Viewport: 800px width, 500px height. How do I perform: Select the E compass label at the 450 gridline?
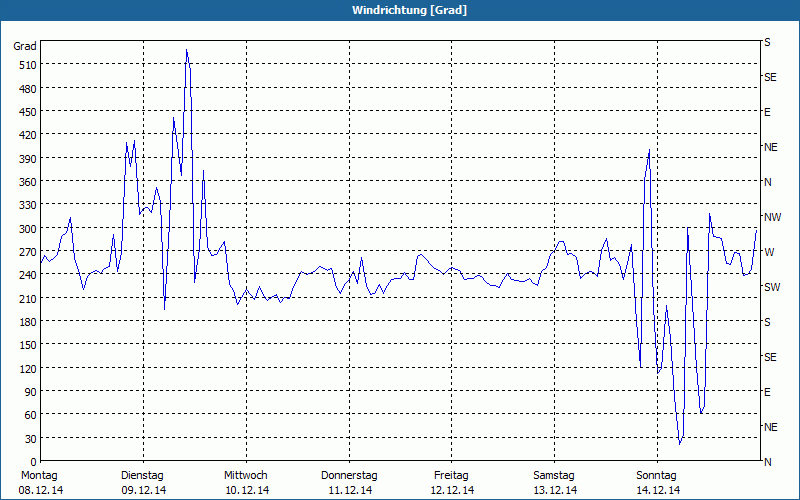coord(767,112)
